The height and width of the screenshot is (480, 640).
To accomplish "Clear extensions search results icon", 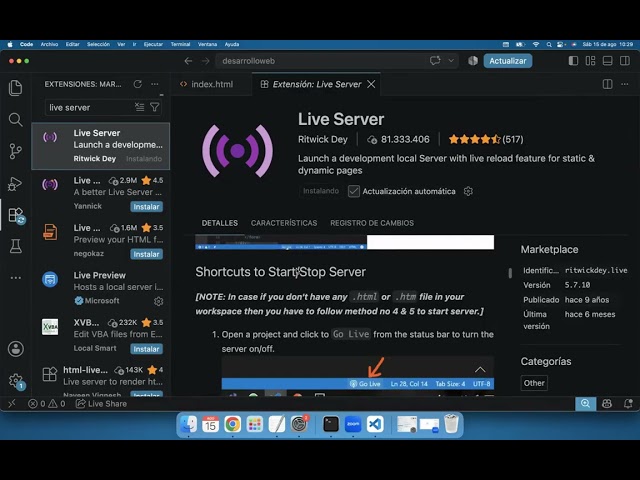I will click(140, 107).
